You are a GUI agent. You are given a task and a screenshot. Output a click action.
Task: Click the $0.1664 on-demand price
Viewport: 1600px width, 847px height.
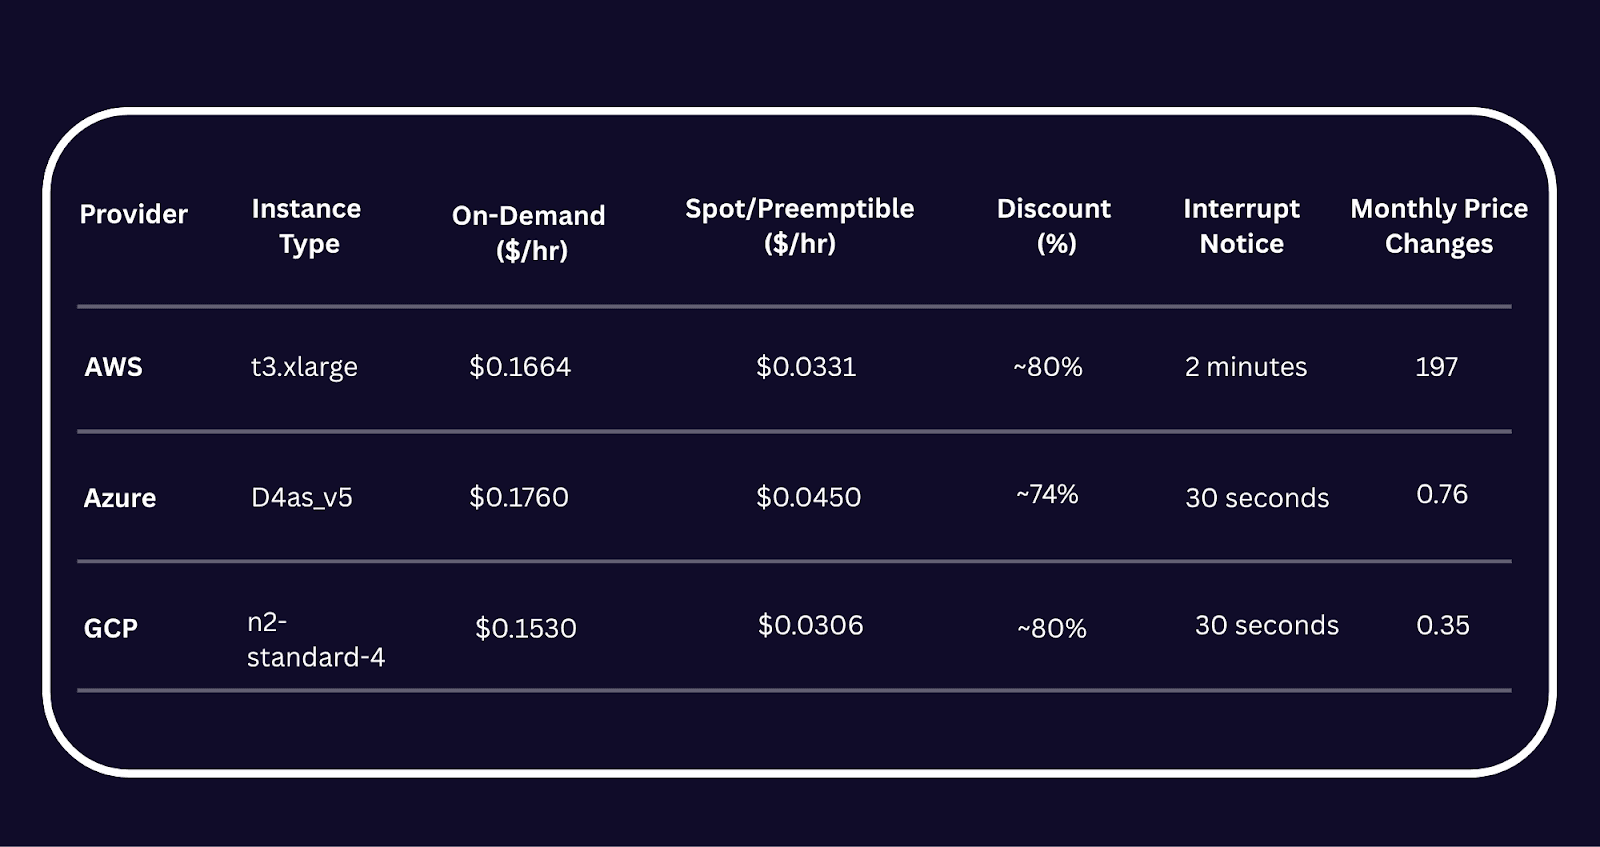click(x=520, y=367)
